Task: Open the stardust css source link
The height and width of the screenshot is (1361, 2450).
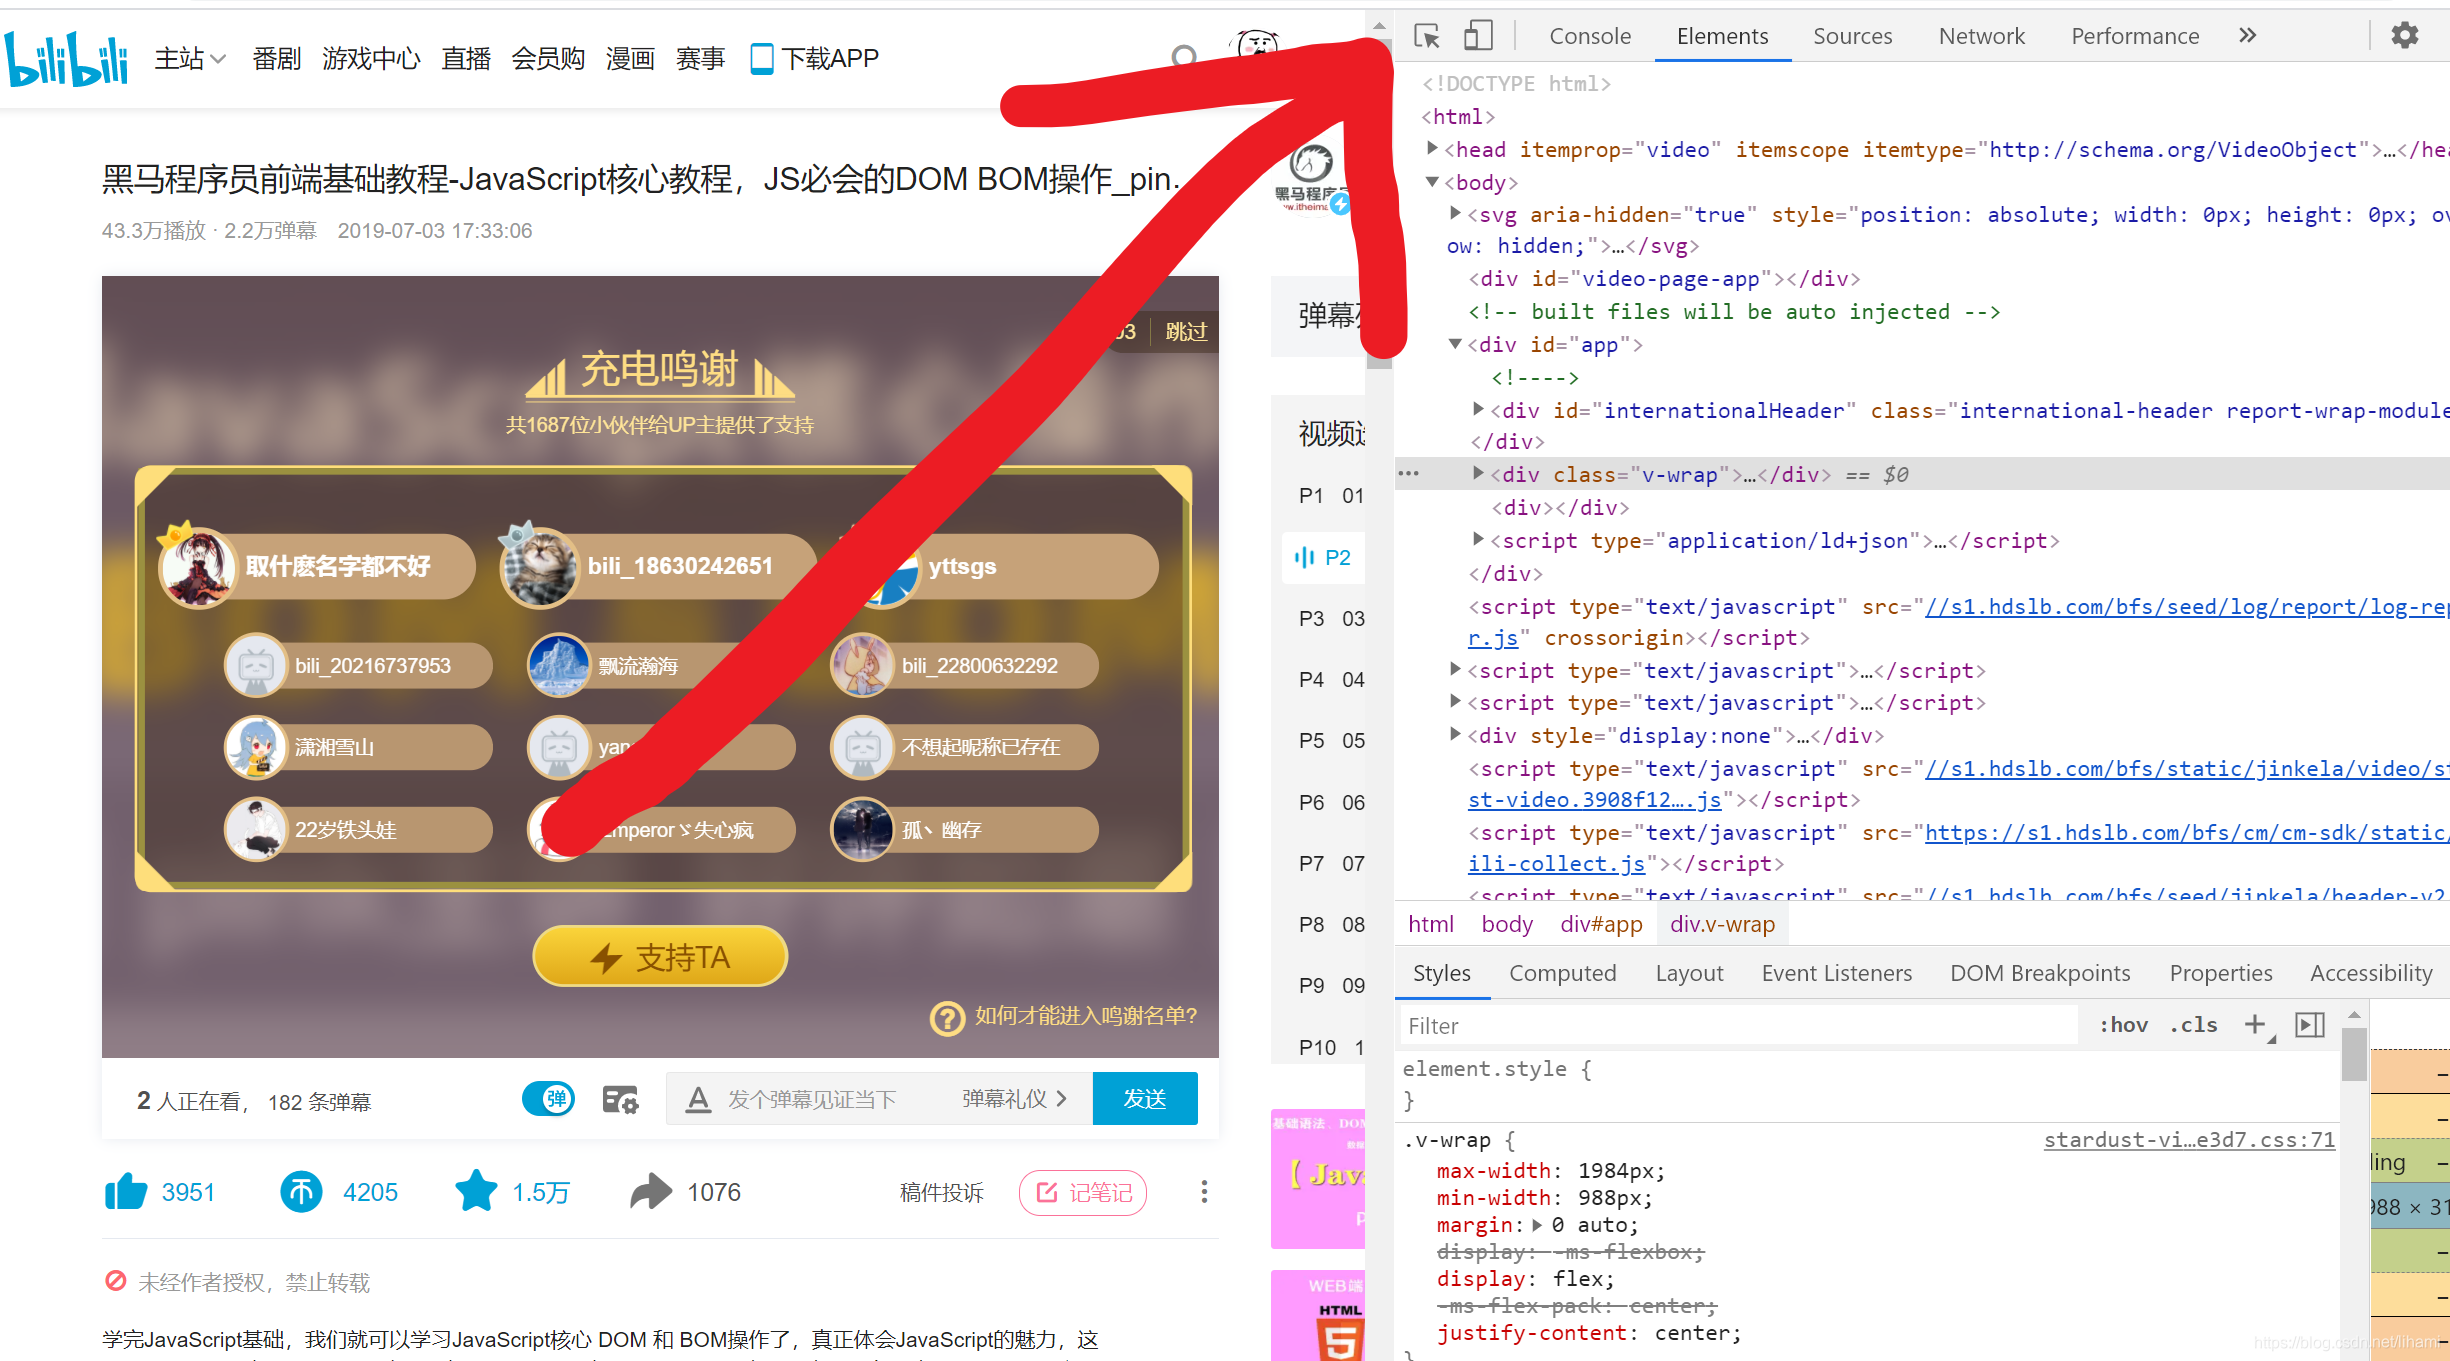Action: pos(2189,1140)
